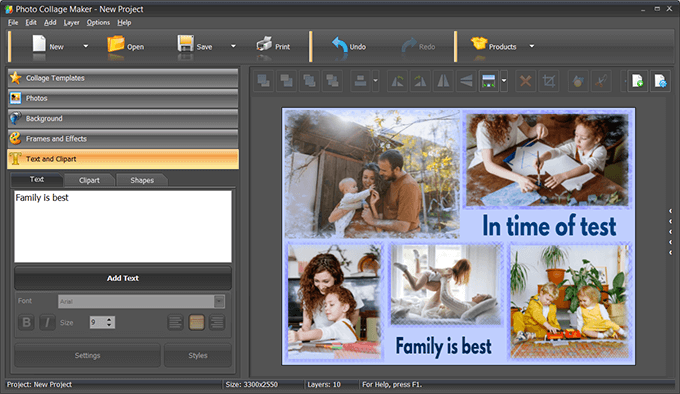The image size is (680, 394).
Task: Switch to the Shapes tab
Action: [x=142, y=180]
